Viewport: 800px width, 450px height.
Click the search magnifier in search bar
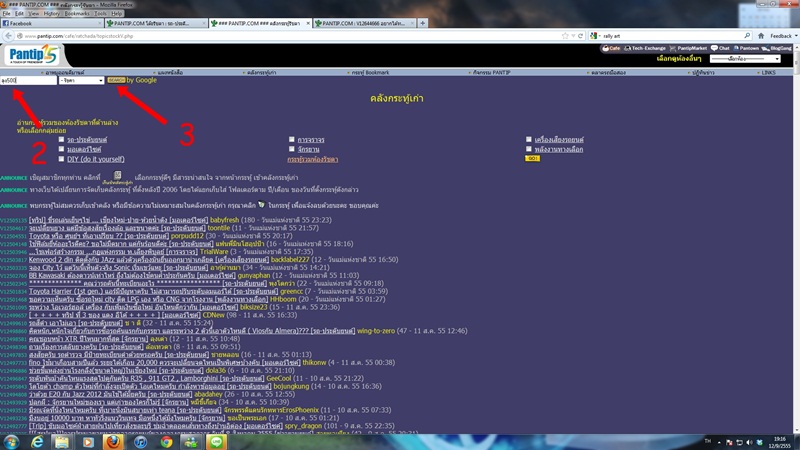747,36
